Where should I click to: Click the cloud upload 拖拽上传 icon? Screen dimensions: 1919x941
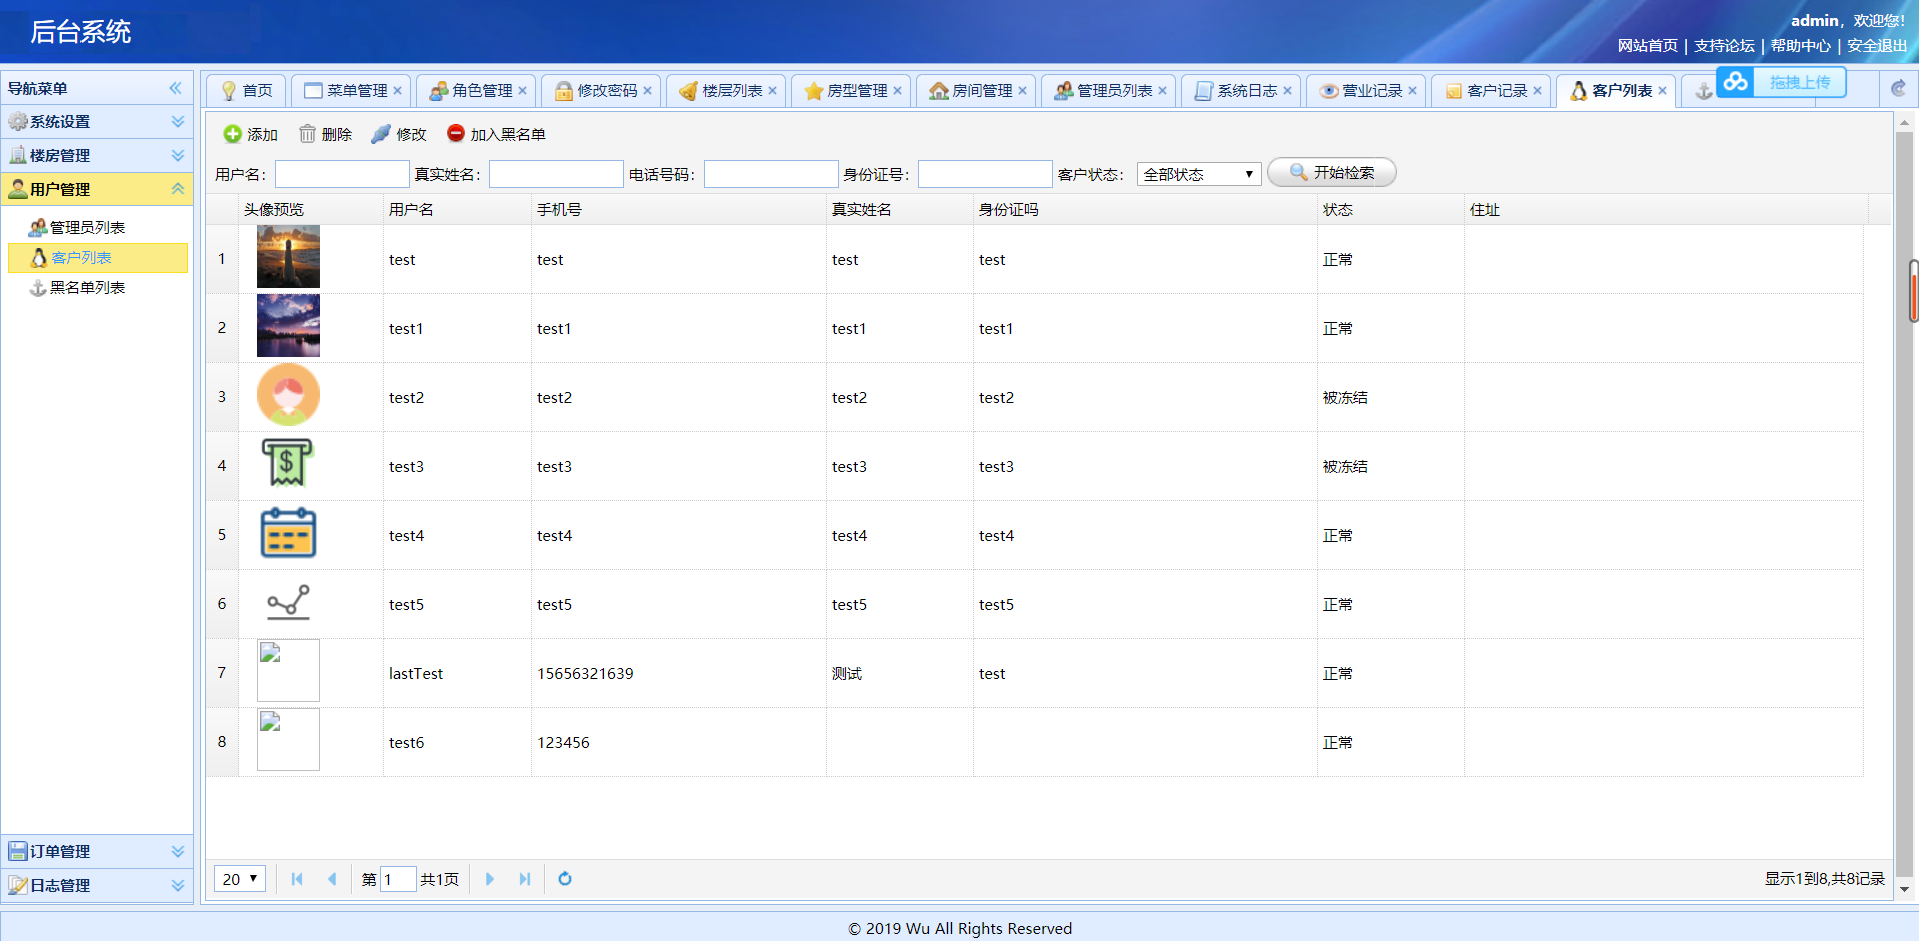pyautogui.click(x=1735, y=82)
